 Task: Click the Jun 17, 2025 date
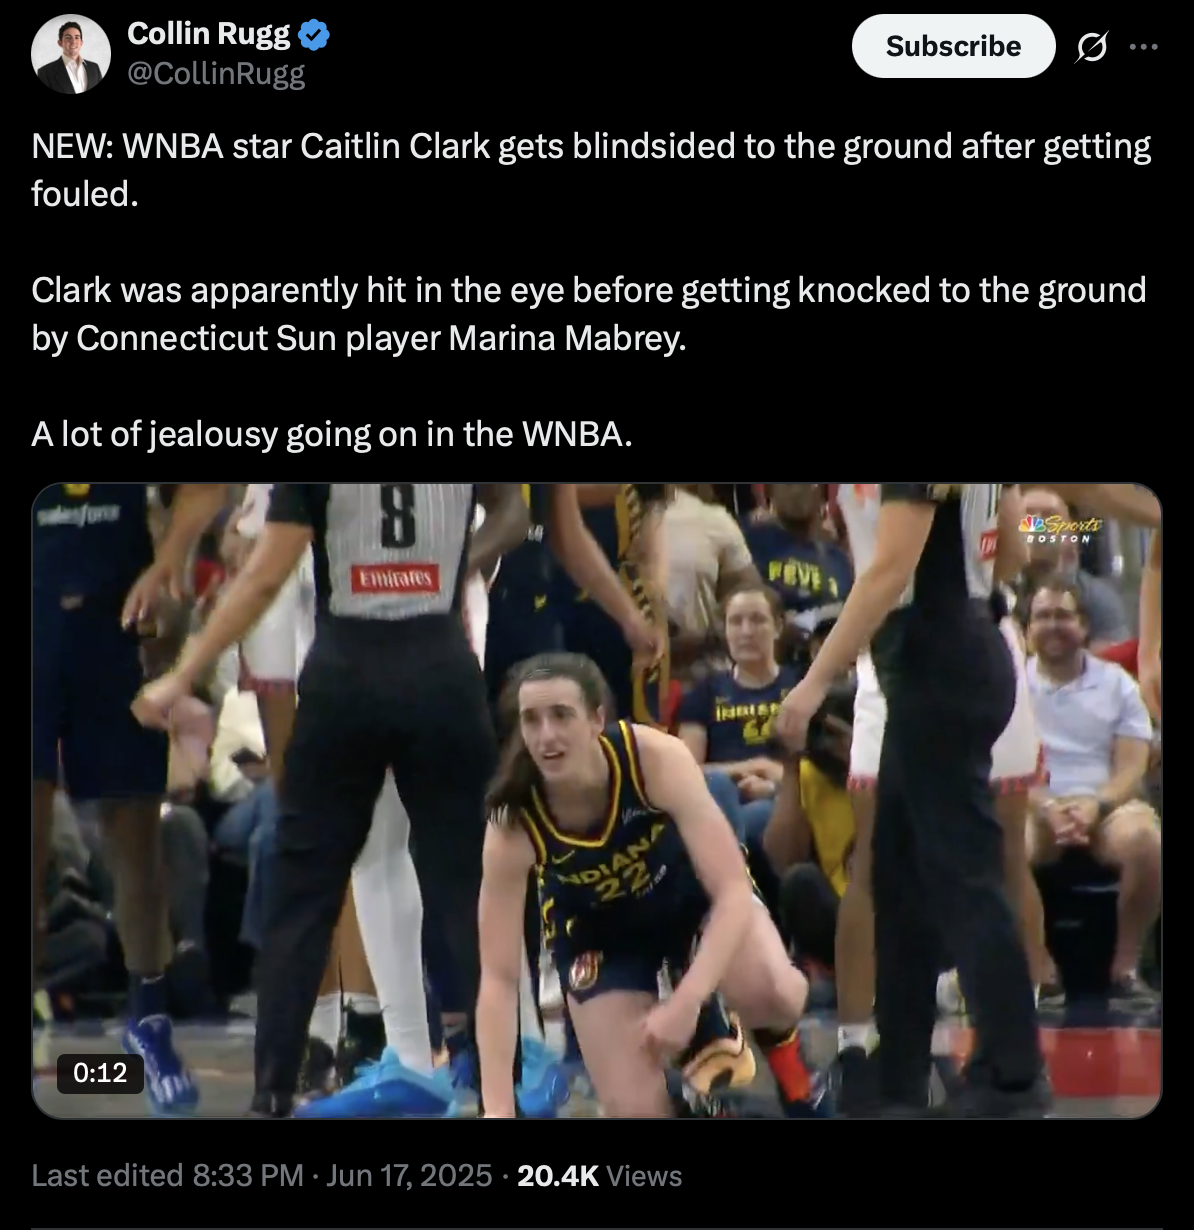tap(409, 1175)
